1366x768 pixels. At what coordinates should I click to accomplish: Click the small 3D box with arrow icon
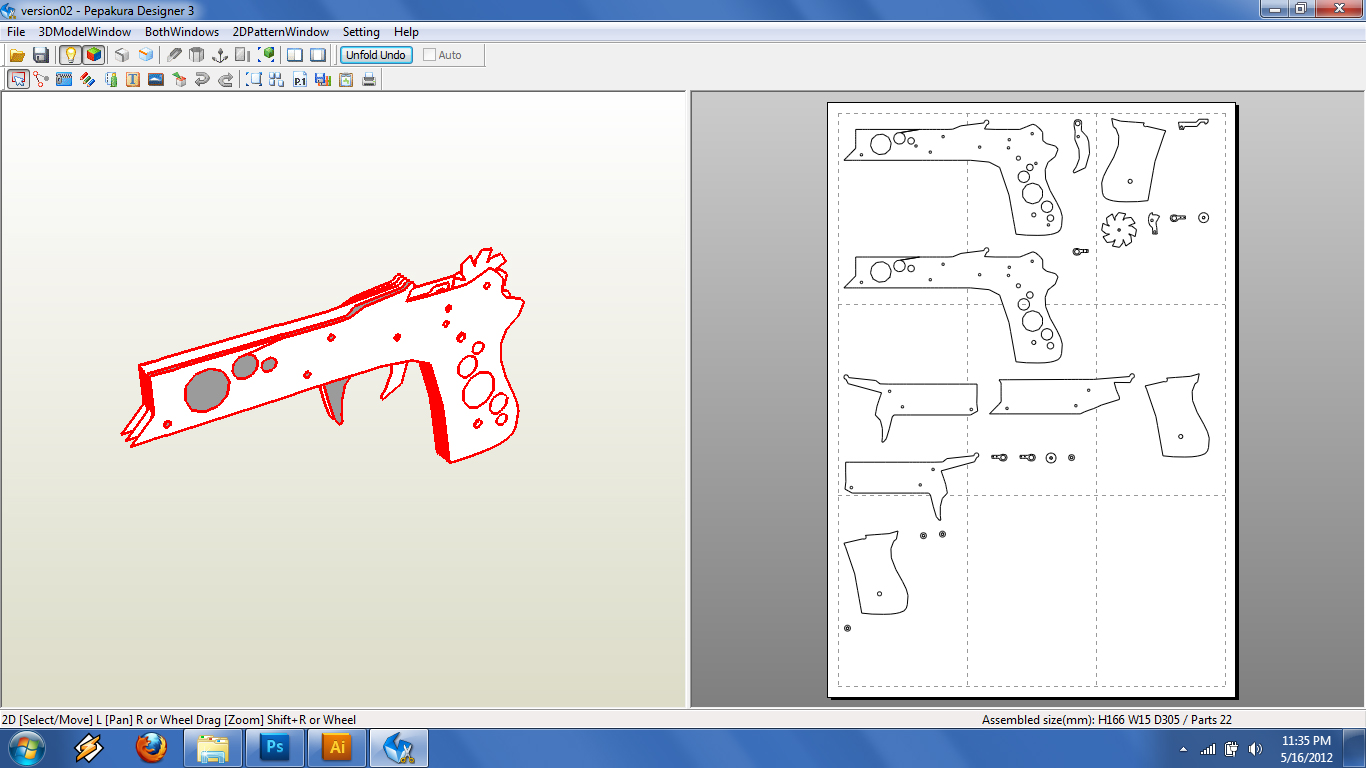point(179,79)
